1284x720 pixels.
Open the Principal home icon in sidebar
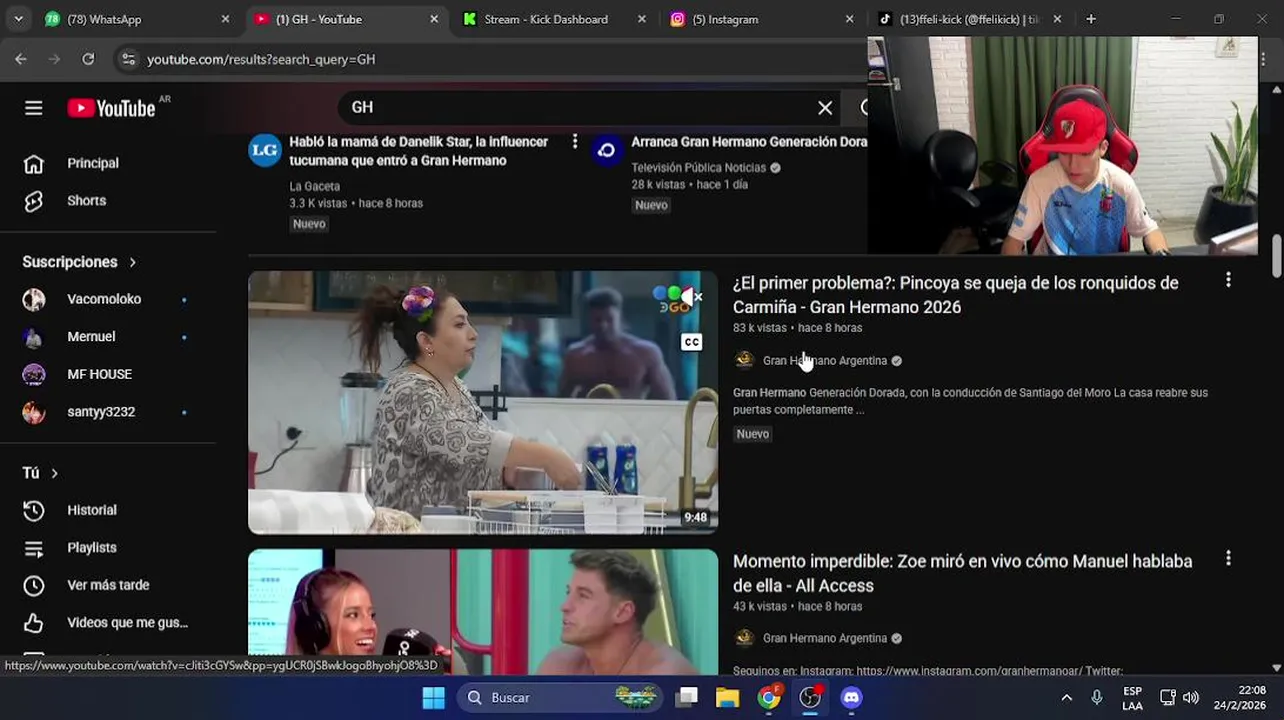[34, 163]
